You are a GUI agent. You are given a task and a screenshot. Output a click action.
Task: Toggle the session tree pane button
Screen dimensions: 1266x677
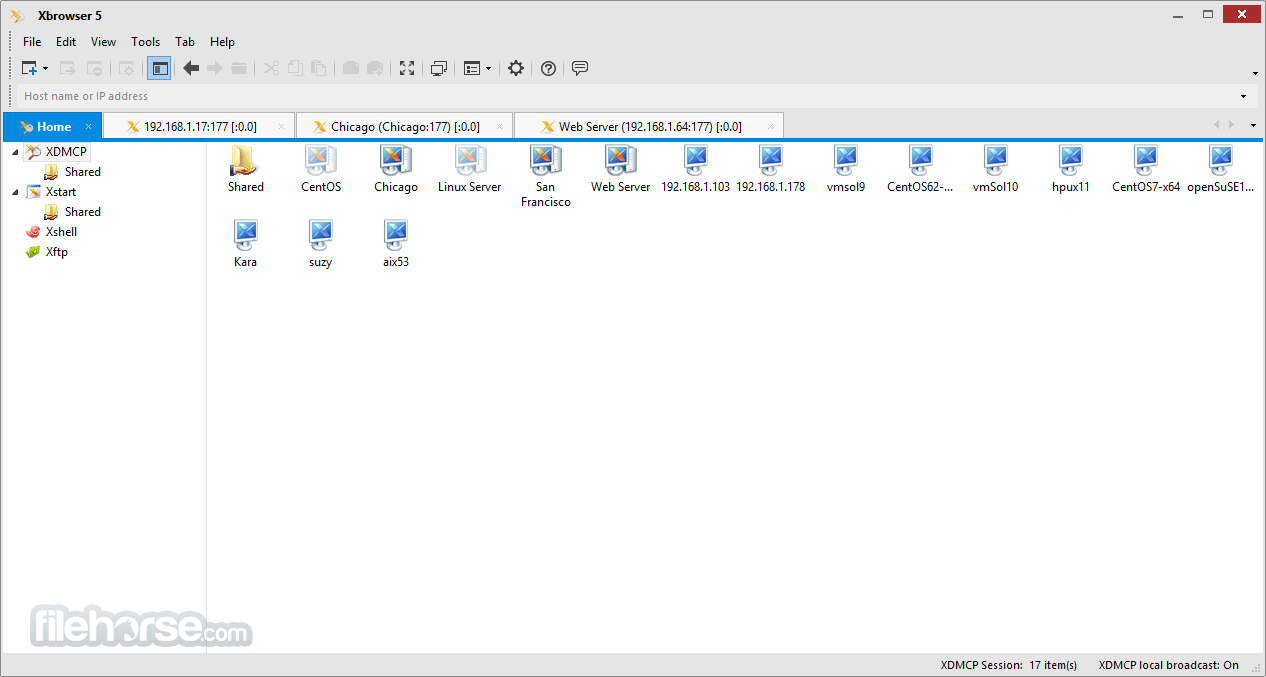pos(159,68)
